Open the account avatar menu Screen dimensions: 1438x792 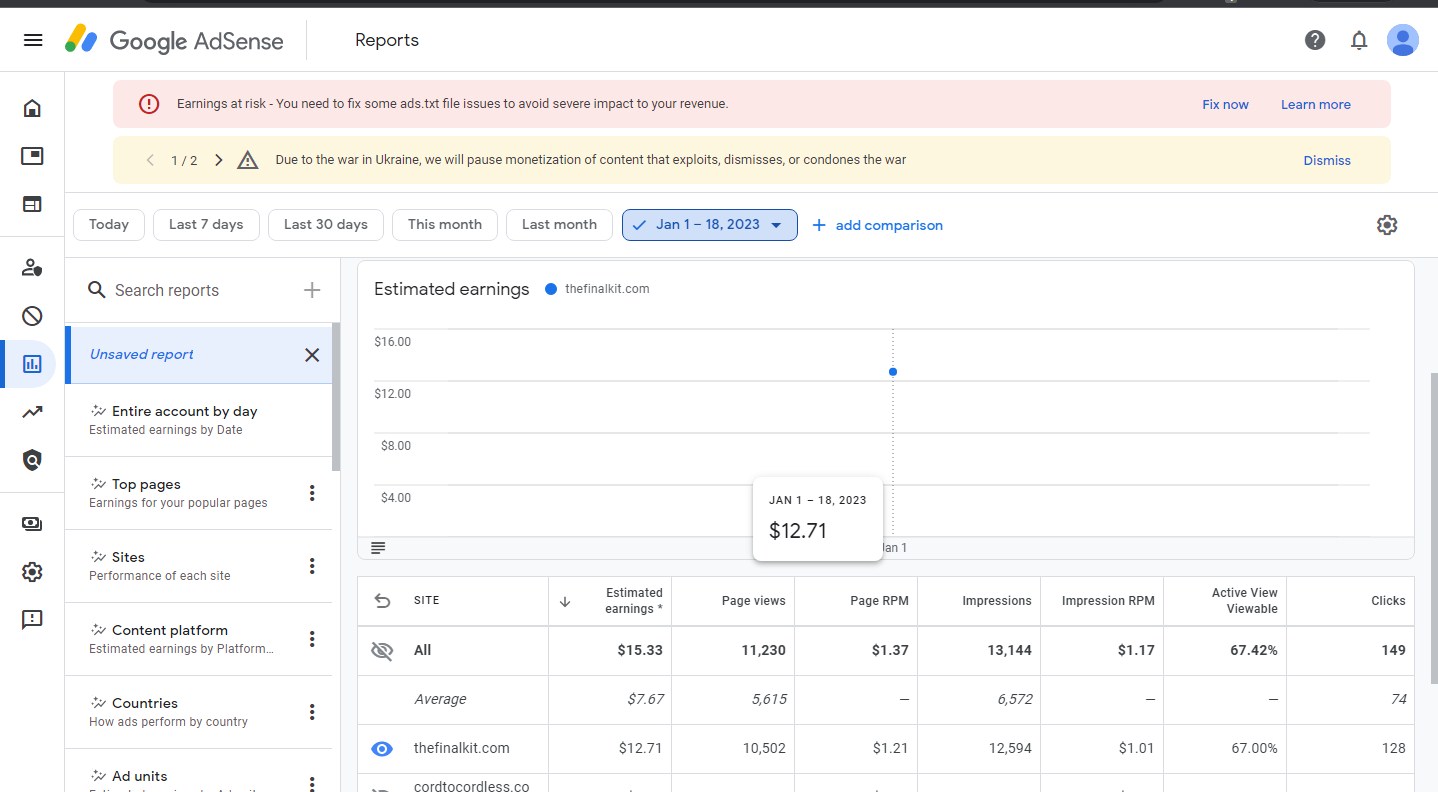click(x=1403, y=40)
